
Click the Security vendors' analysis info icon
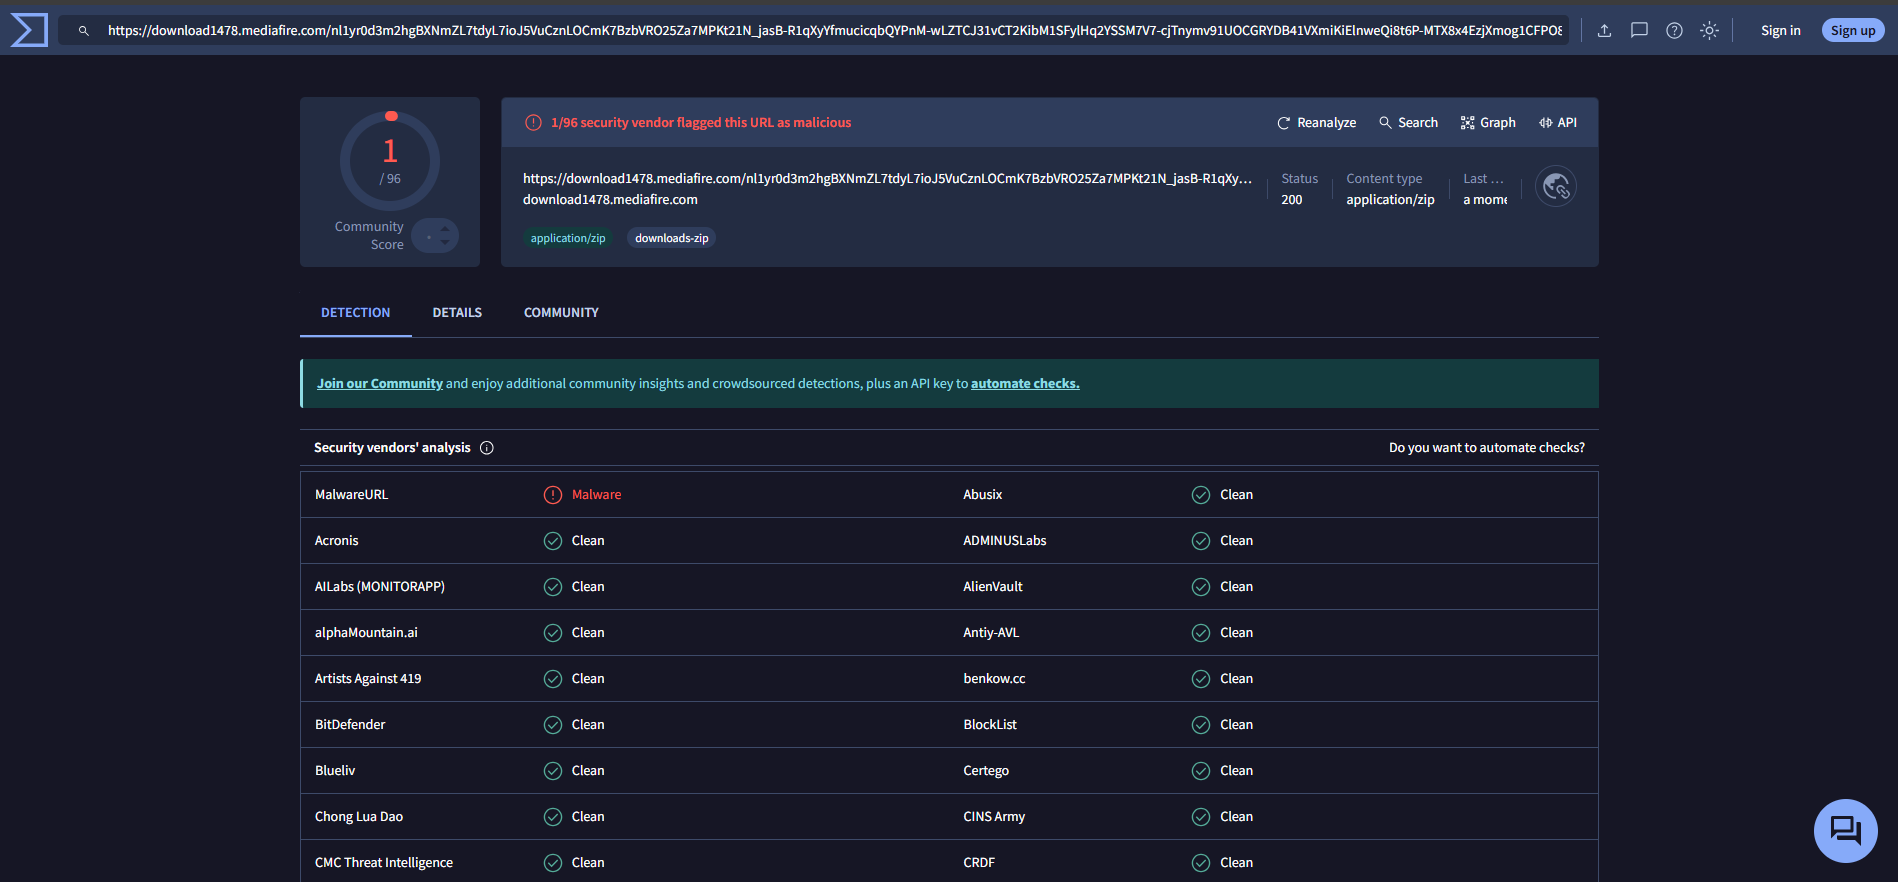point(487,448)
